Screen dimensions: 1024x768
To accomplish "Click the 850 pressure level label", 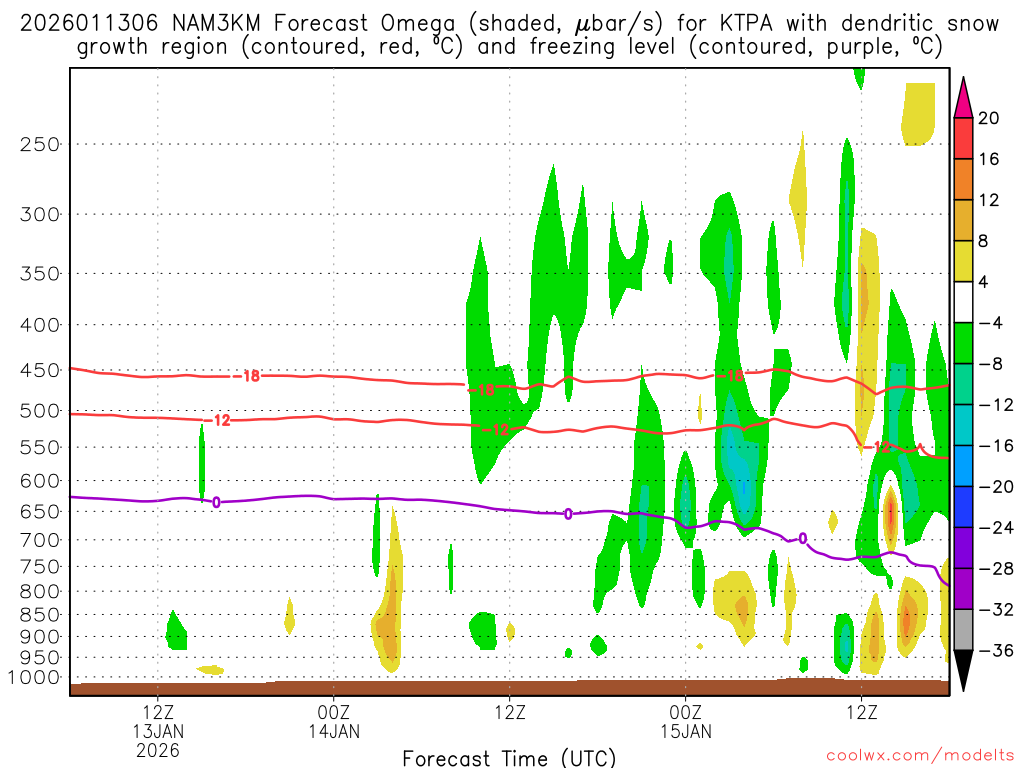I will click(x=40, y=615).
